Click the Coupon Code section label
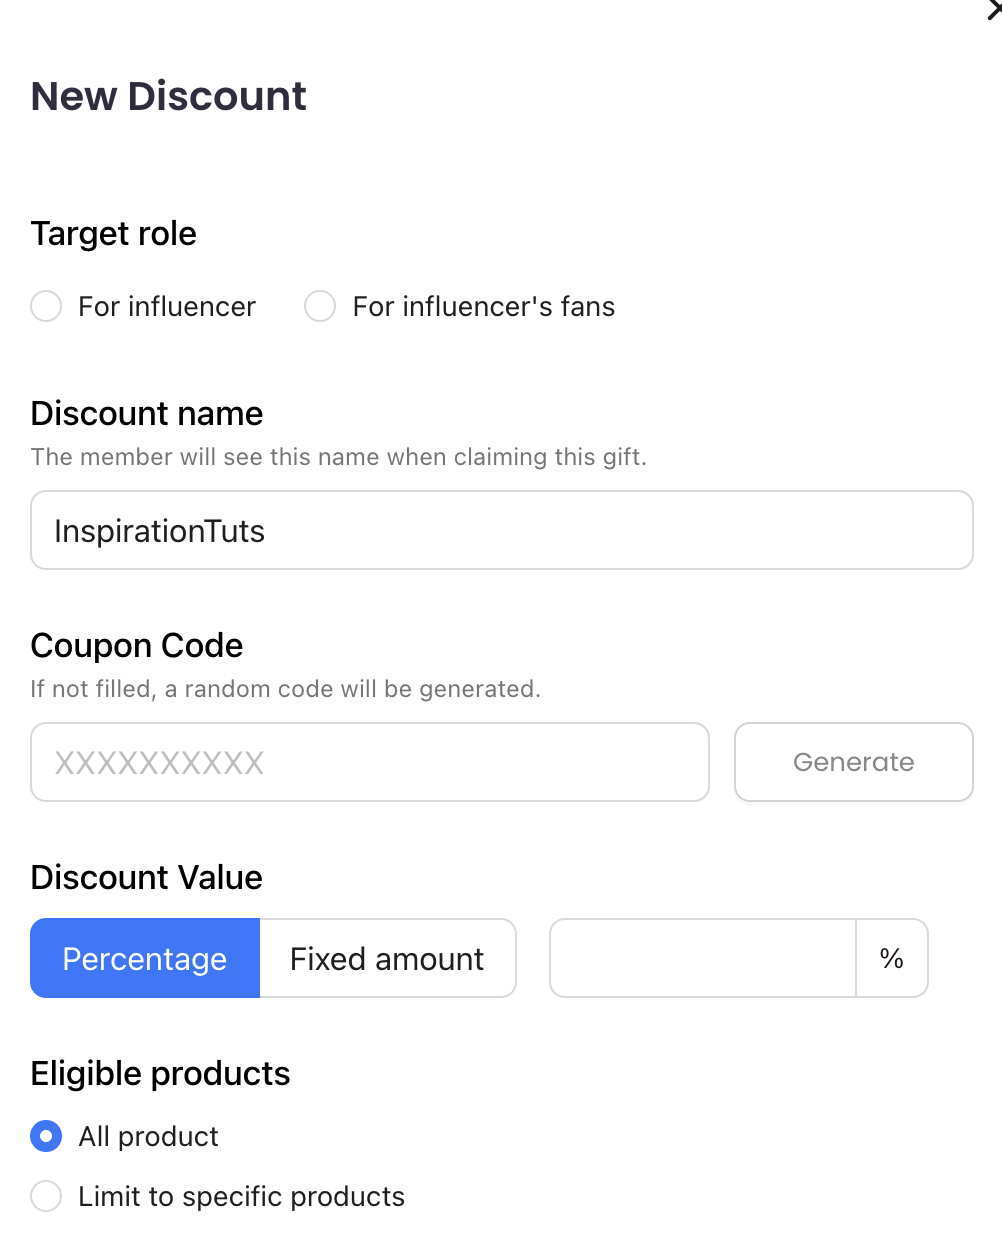Image resolution: width=1002 pixels, height=1252 pixels. coord(137,645)
